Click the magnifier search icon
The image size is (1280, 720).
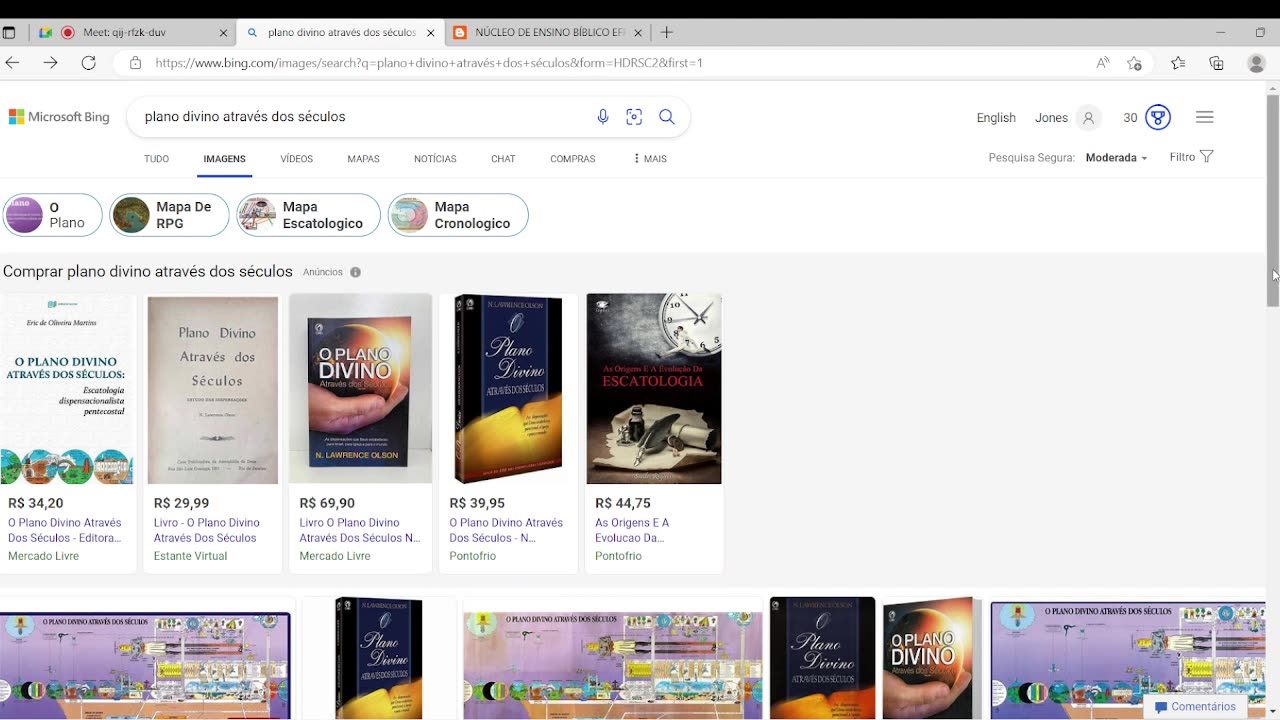667,117
